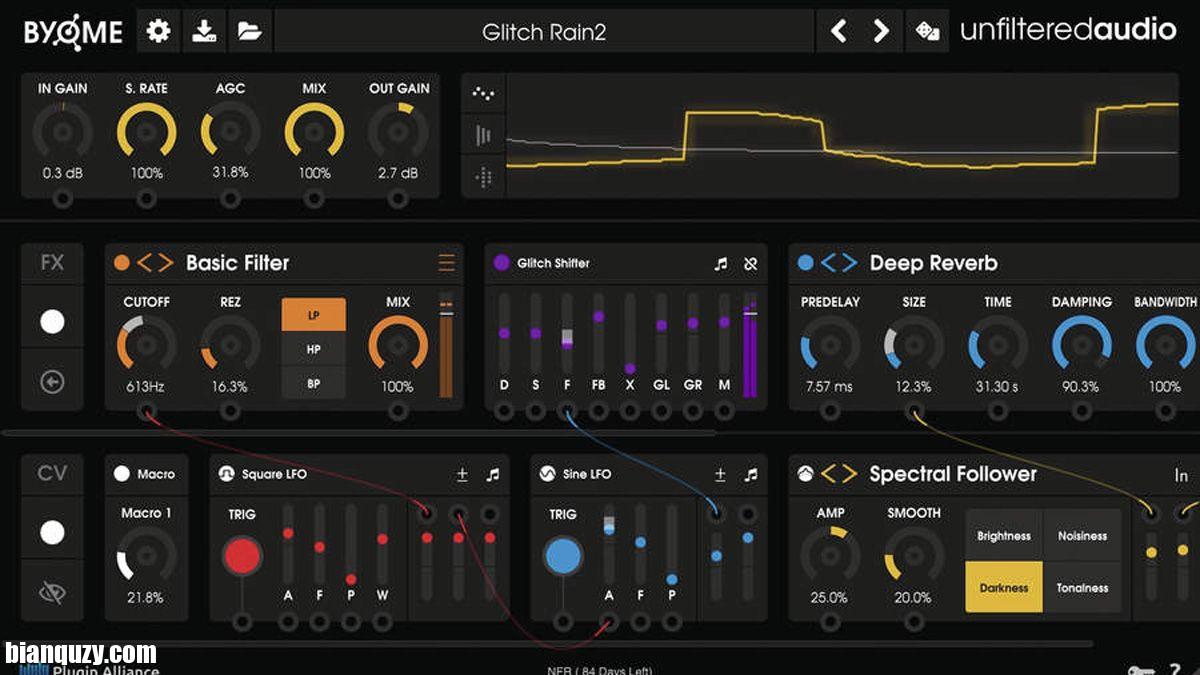
Task: Open the Basic Filter hamburger menu
Action: pyautogui.click(x=446, y=263)
